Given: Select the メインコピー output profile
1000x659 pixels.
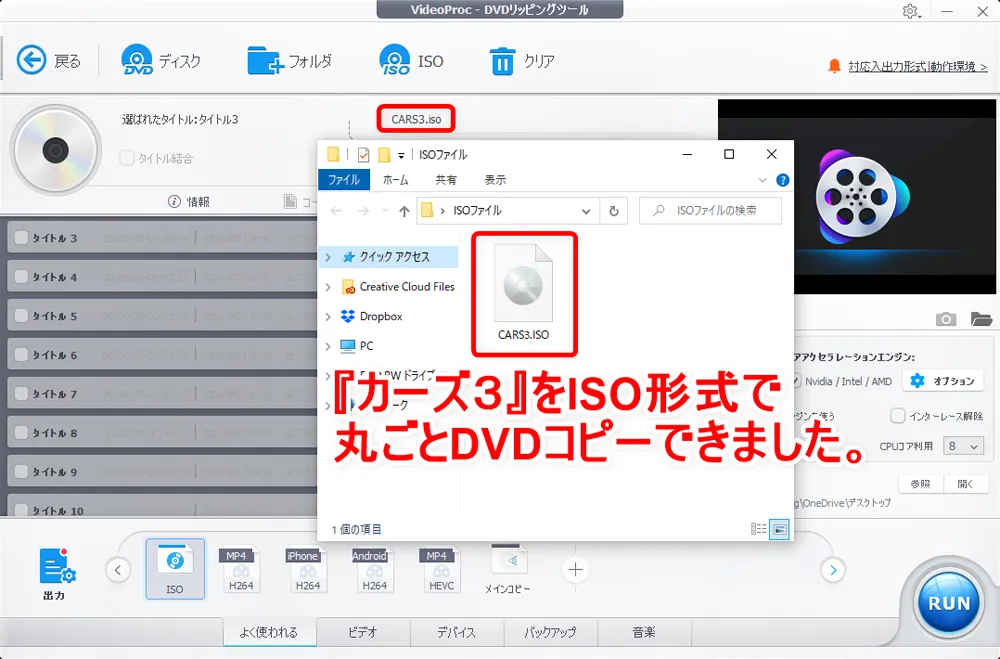Looking at the screenshot, I should point(508,569).
